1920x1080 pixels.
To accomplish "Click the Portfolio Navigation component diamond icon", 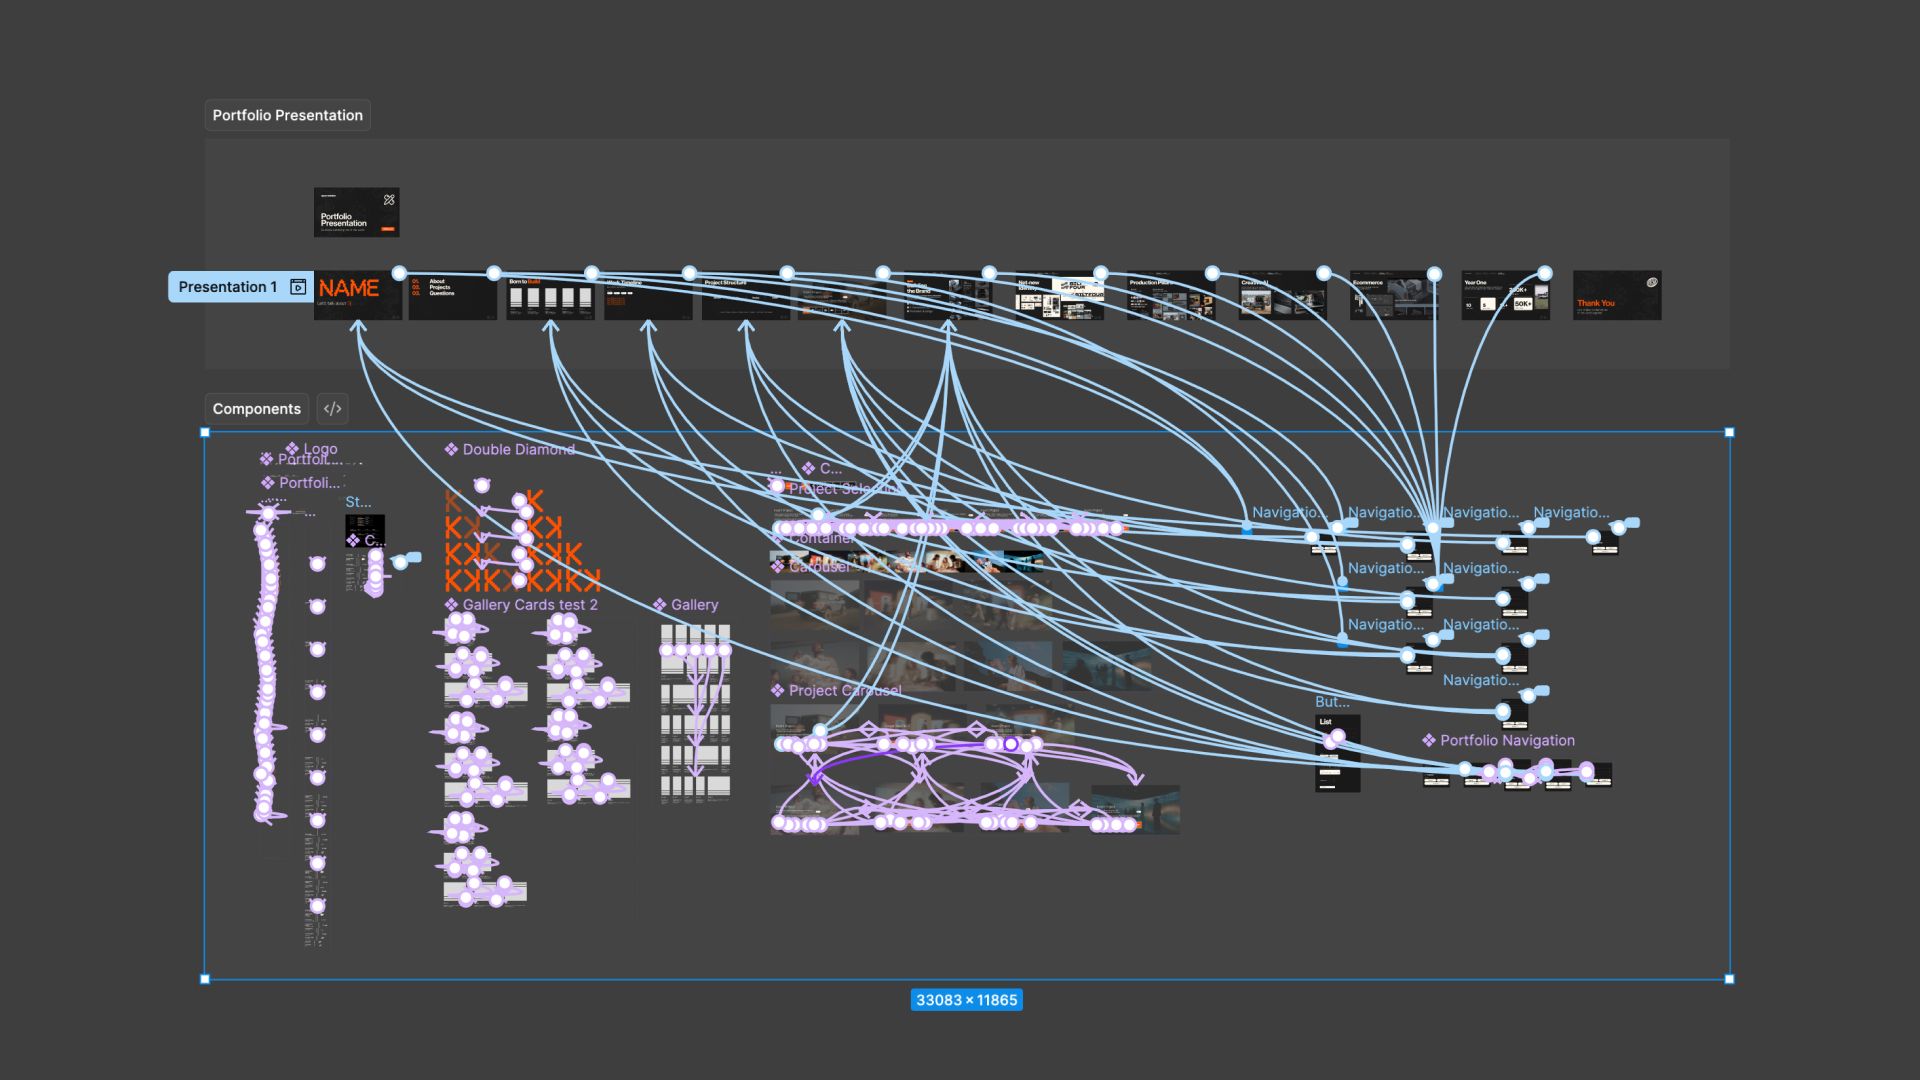I will coord(1429,741).
